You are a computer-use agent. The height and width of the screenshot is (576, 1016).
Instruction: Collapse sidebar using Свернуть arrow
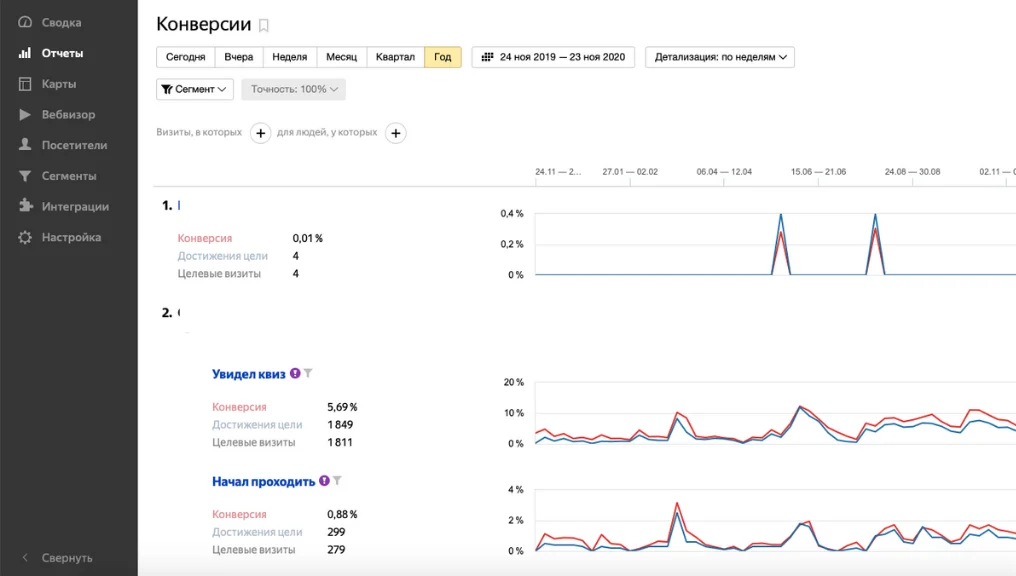pos(25,557)
